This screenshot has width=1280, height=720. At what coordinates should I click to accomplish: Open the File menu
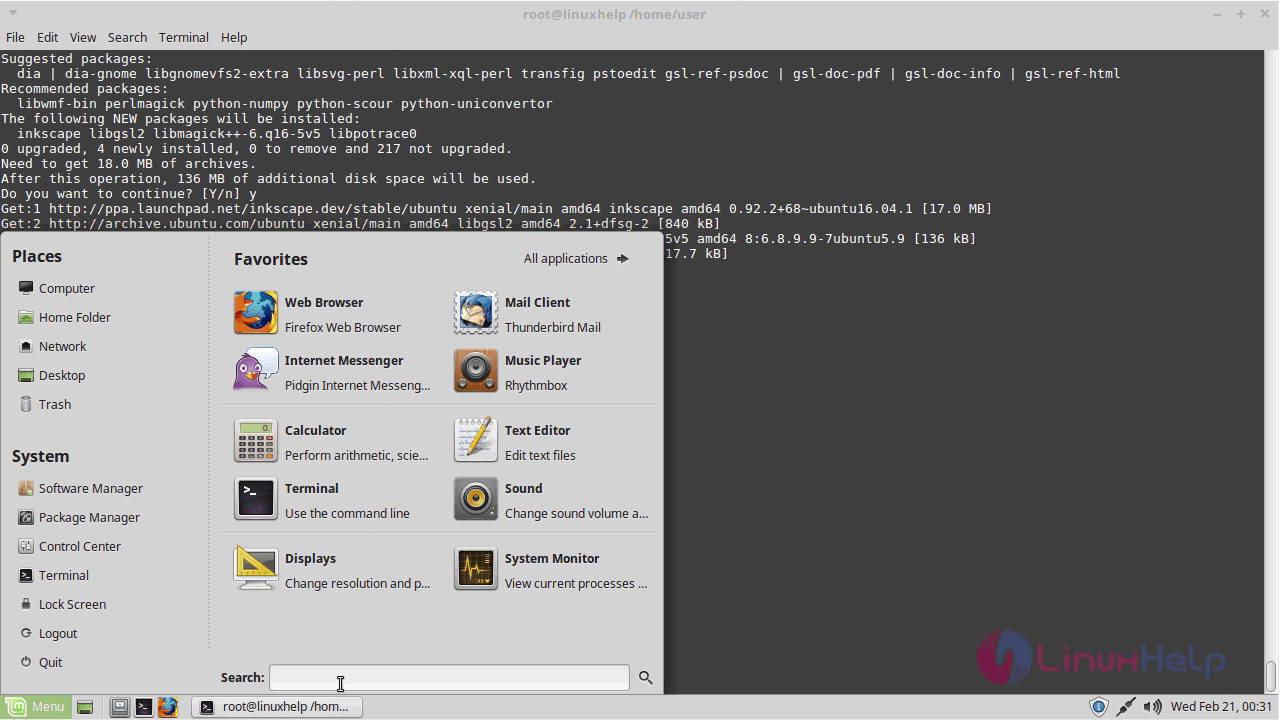point(15,37)
